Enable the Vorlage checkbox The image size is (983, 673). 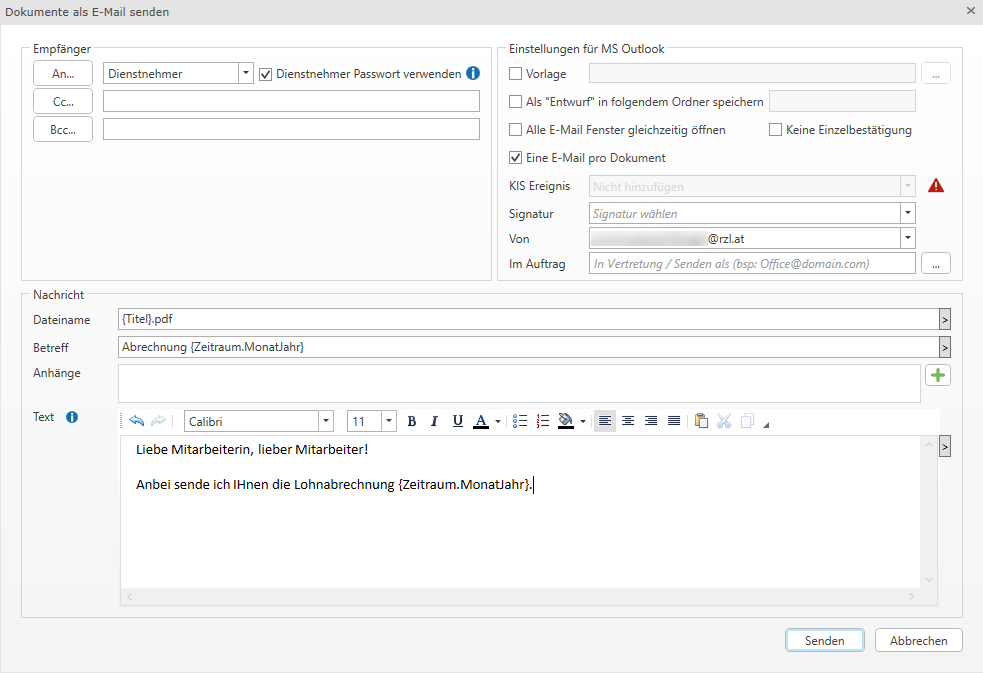tap(516, 73)
